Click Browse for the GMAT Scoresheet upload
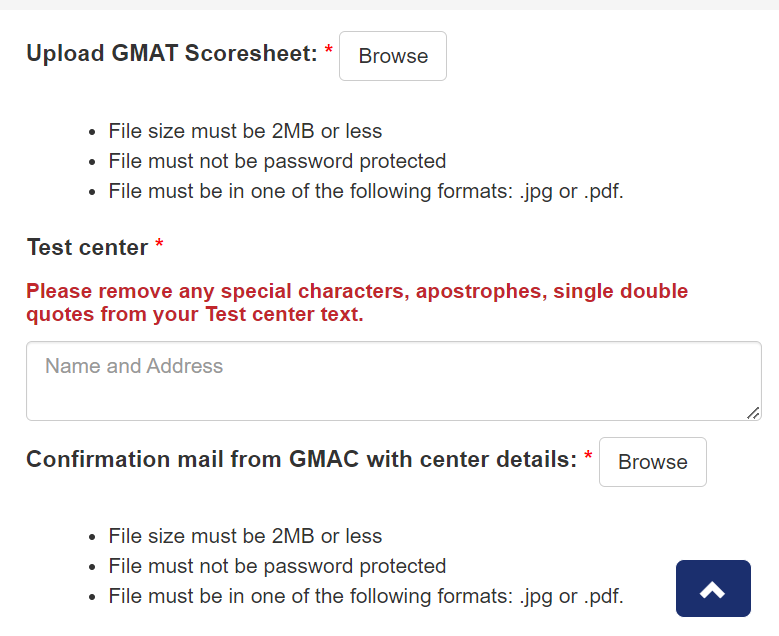Viewport: 779px width, 636px height. coord(393,56)
